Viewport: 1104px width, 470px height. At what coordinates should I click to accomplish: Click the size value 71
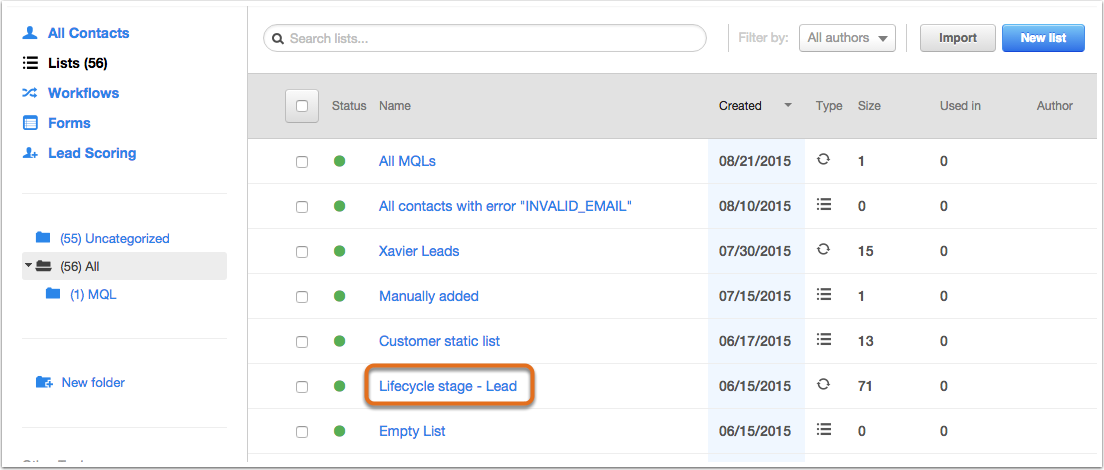pos(865,386)
